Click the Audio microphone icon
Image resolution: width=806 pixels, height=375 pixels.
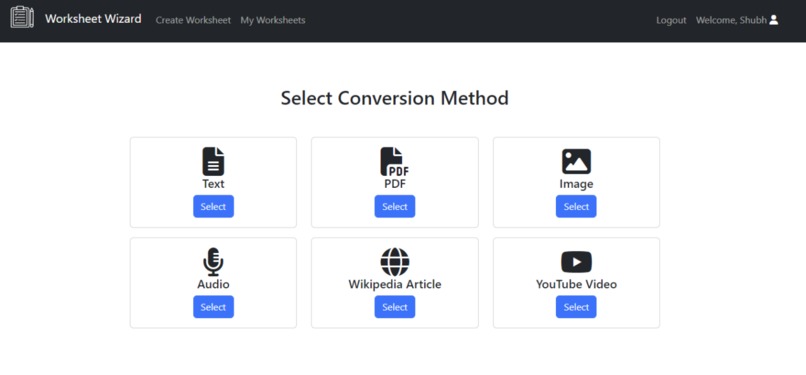(x=213, y=262)
